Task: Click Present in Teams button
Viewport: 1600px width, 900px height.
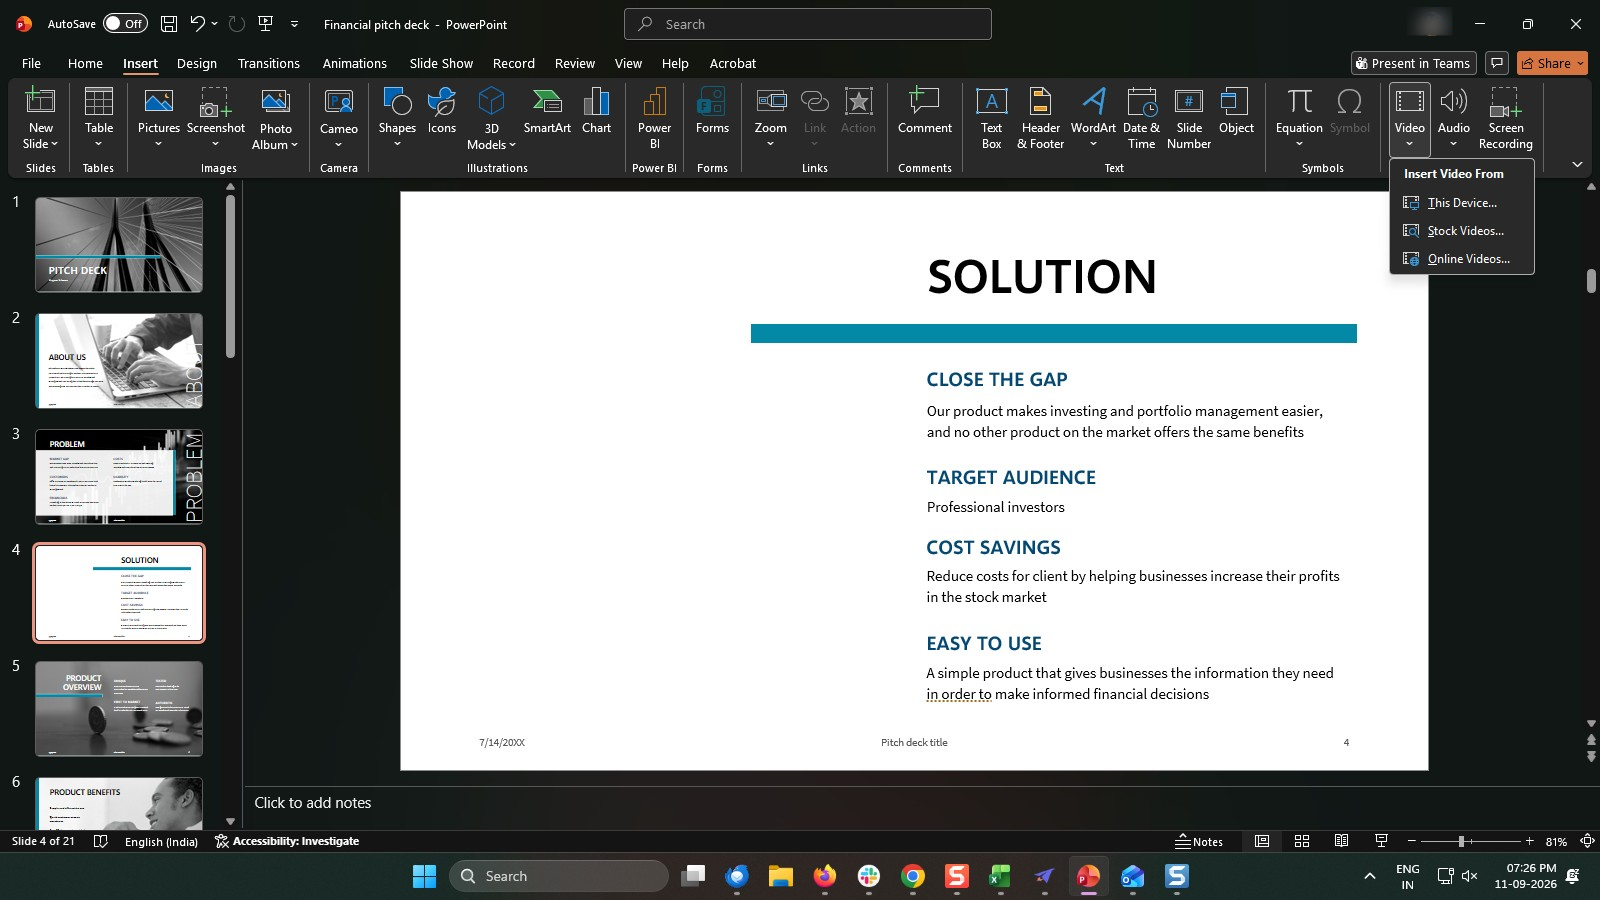Action: [1412, 63]
